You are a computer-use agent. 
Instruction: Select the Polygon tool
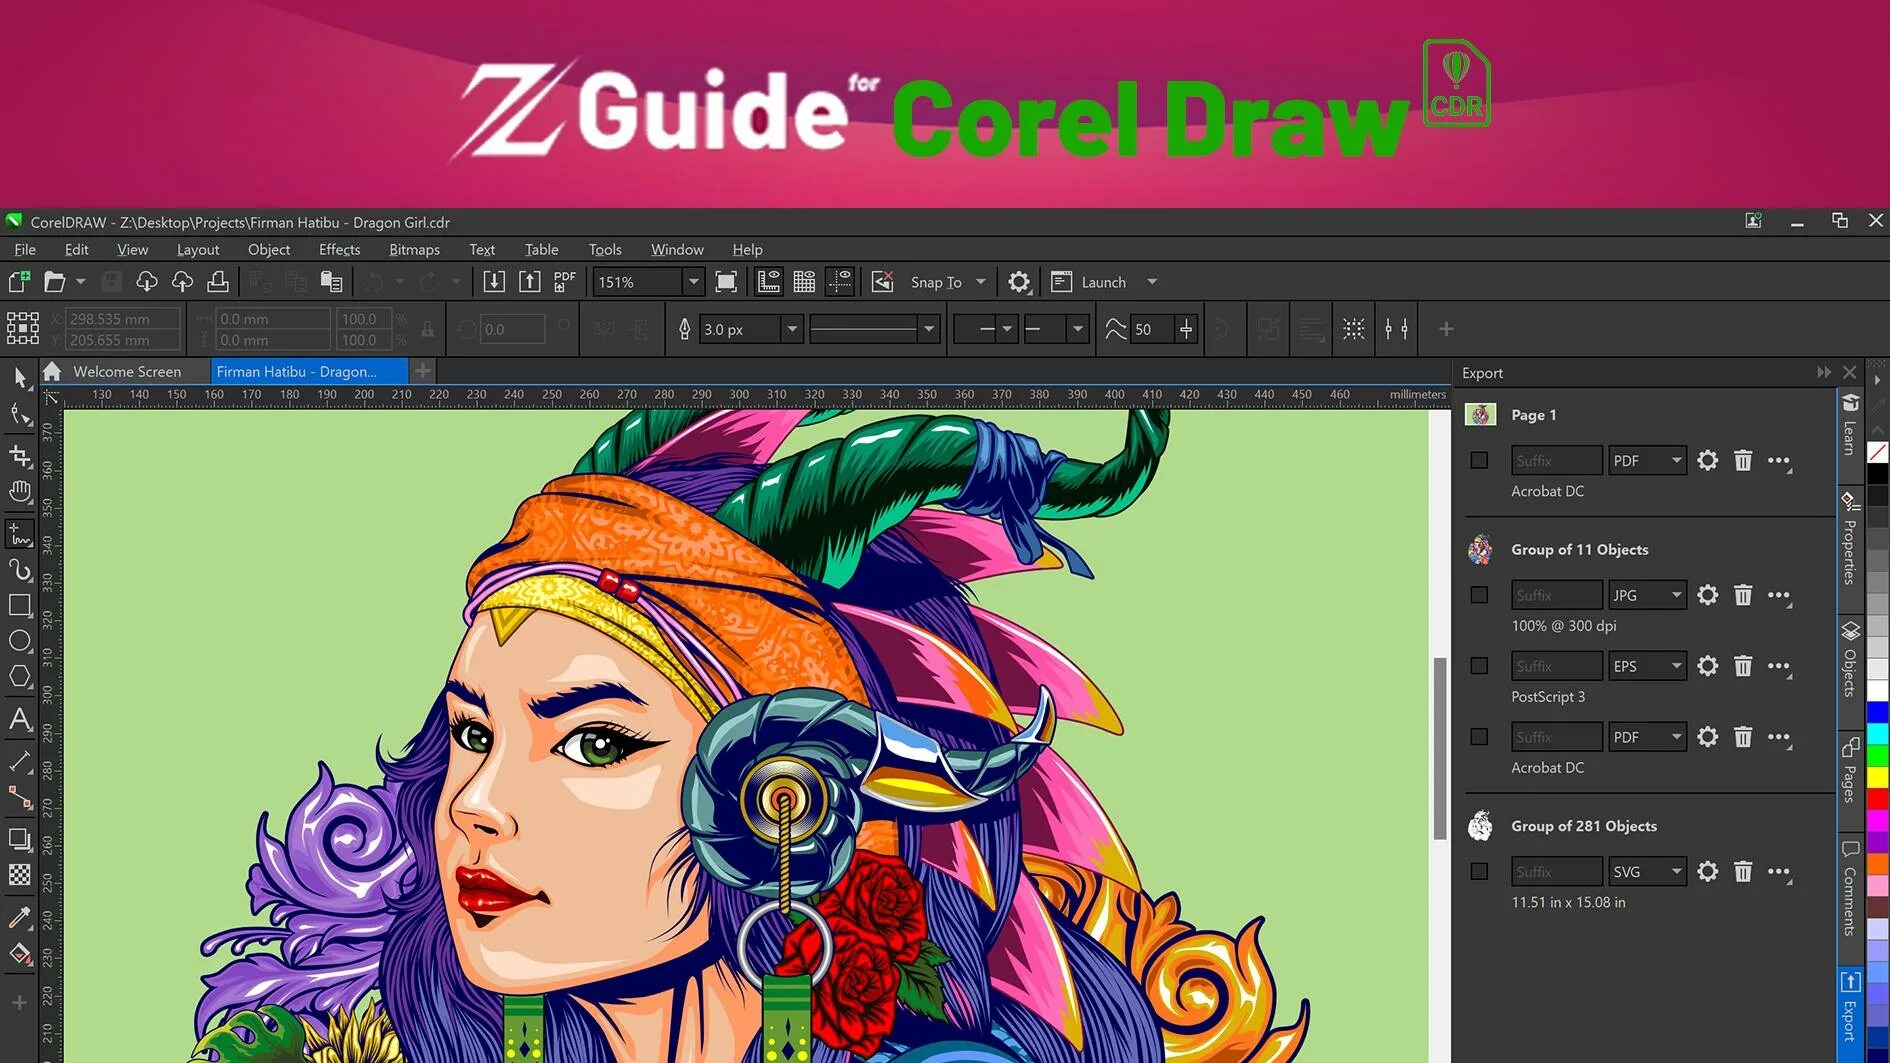pyautogui.click(x=20, y=677)
